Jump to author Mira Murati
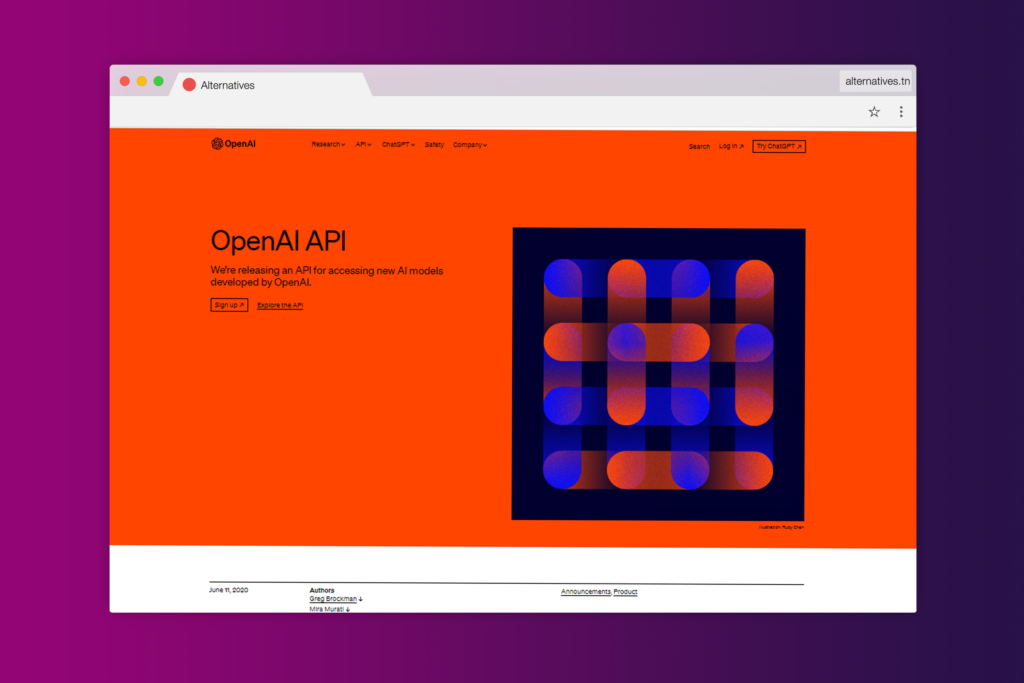This screenshot has height=683, width=1024. (329, 609)
